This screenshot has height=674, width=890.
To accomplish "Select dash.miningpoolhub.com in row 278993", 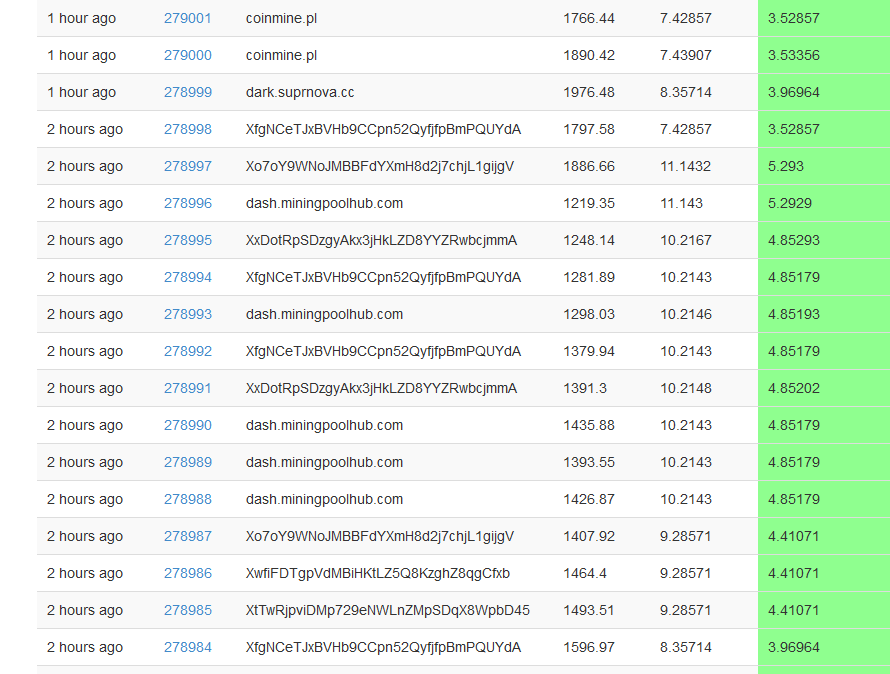I will (x=324, y=315).
